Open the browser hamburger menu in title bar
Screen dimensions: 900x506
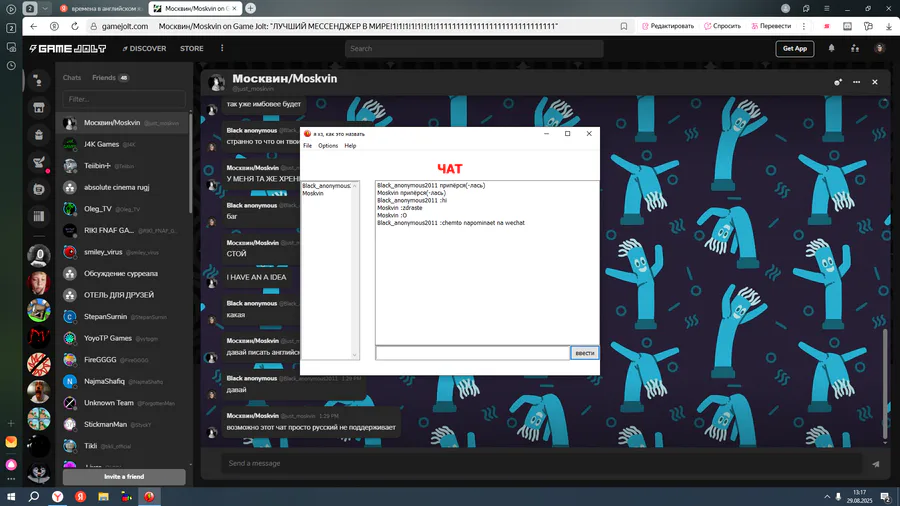tap(827, 8)
